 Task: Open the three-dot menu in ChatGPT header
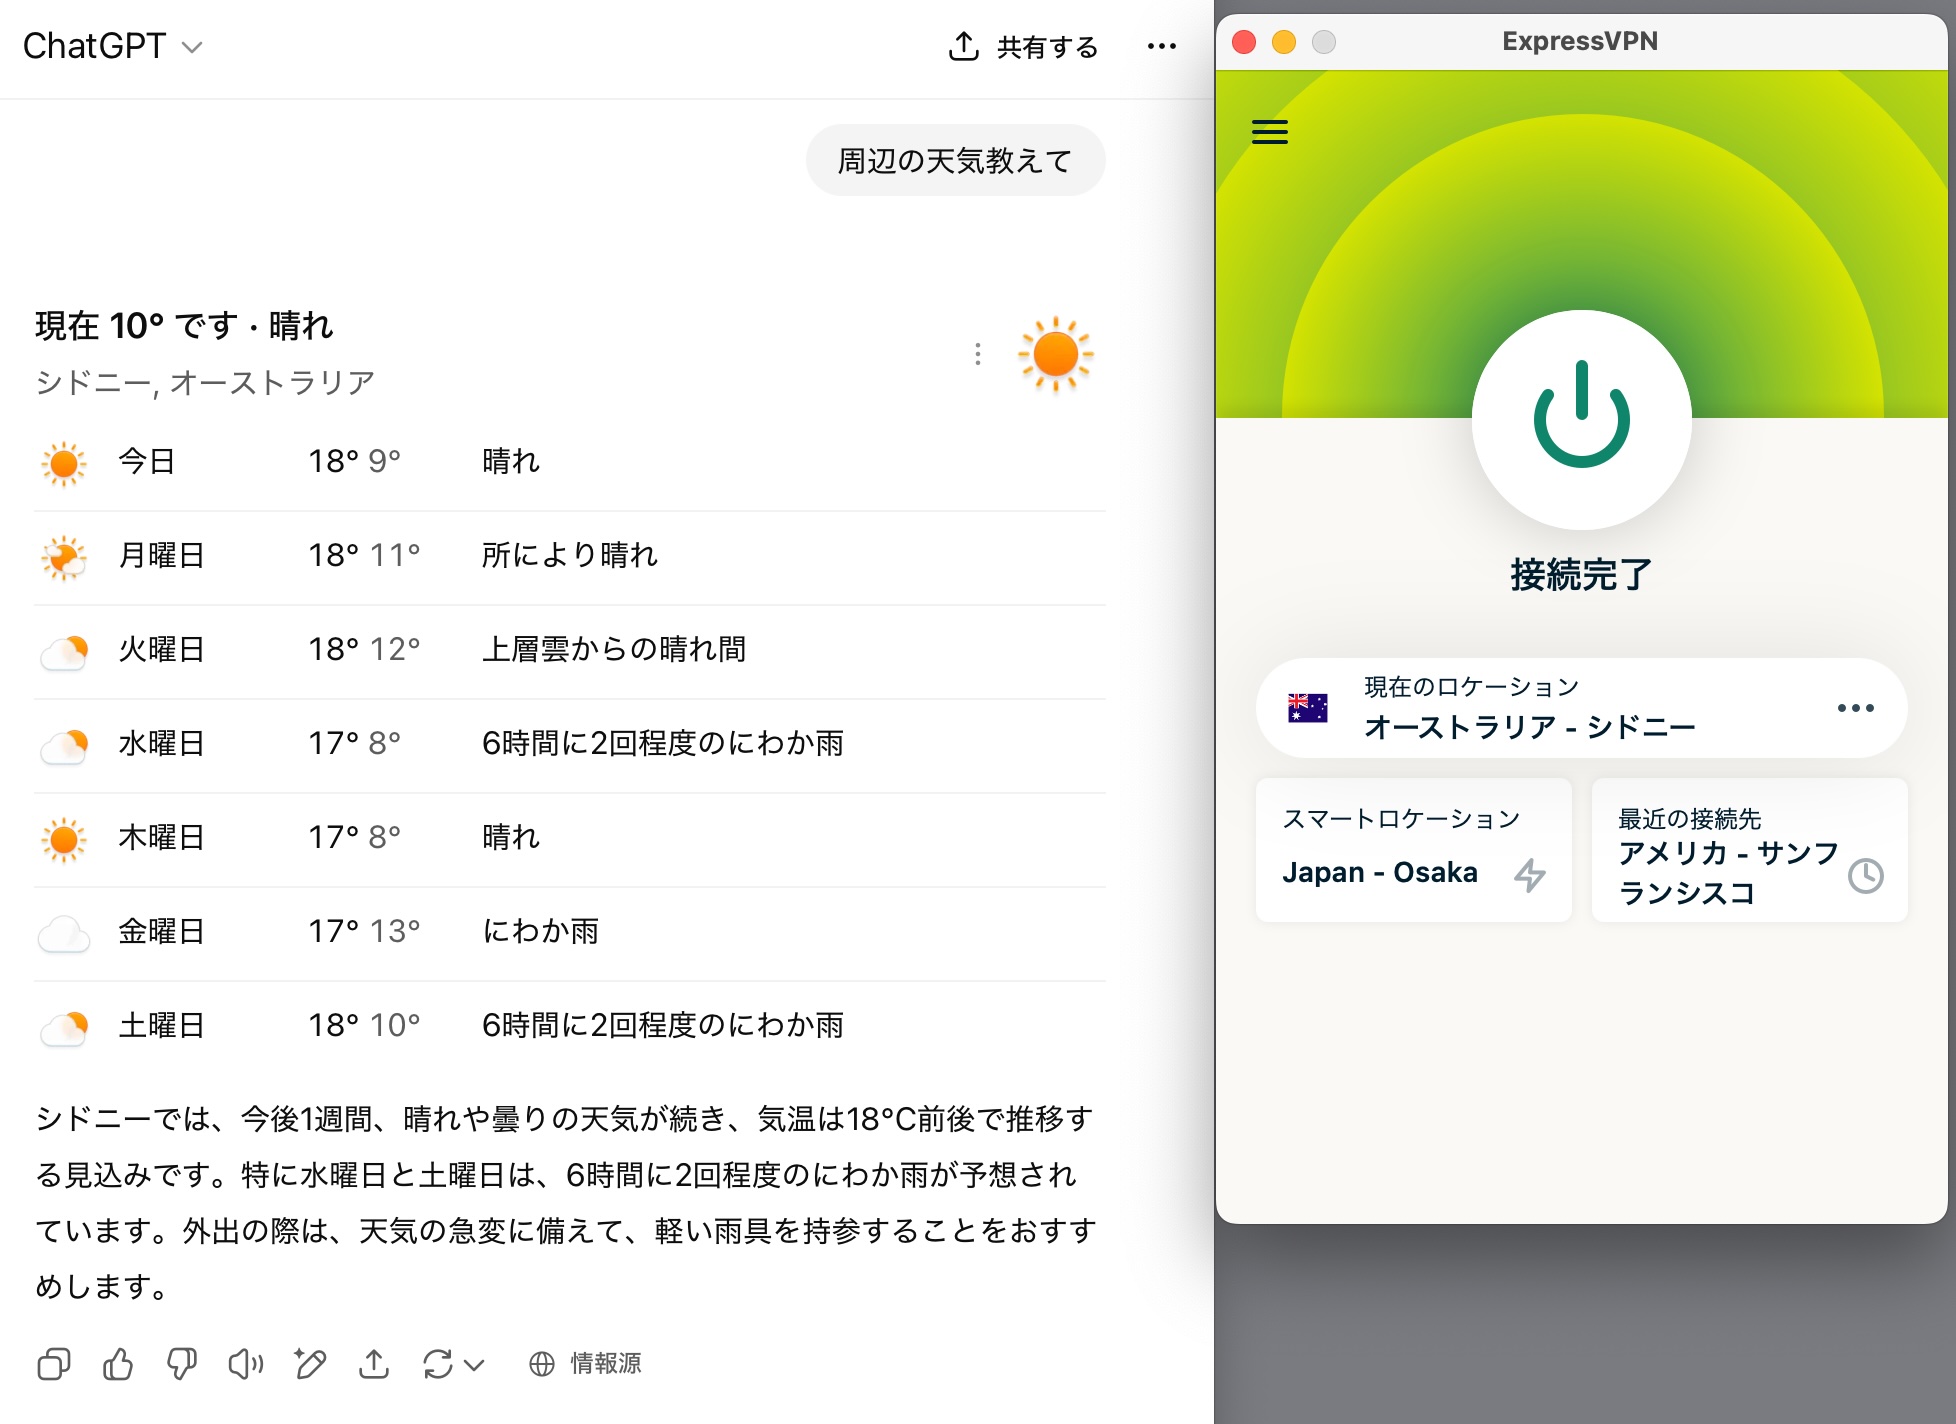pos(1162,46)
